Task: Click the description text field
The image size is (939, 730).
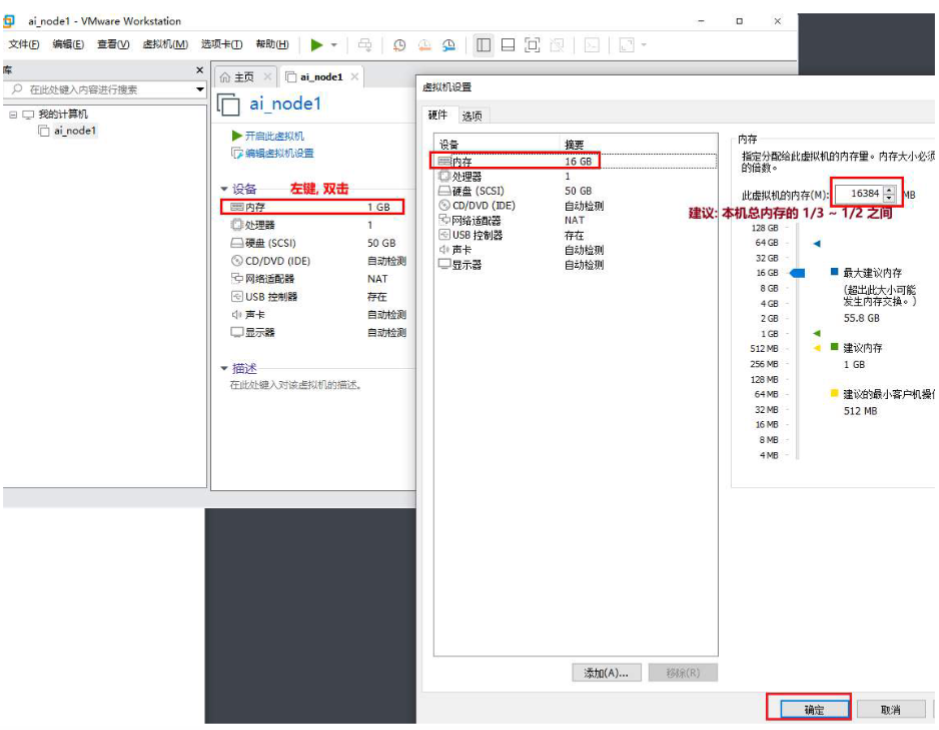Action: click(x=296, y=385)
